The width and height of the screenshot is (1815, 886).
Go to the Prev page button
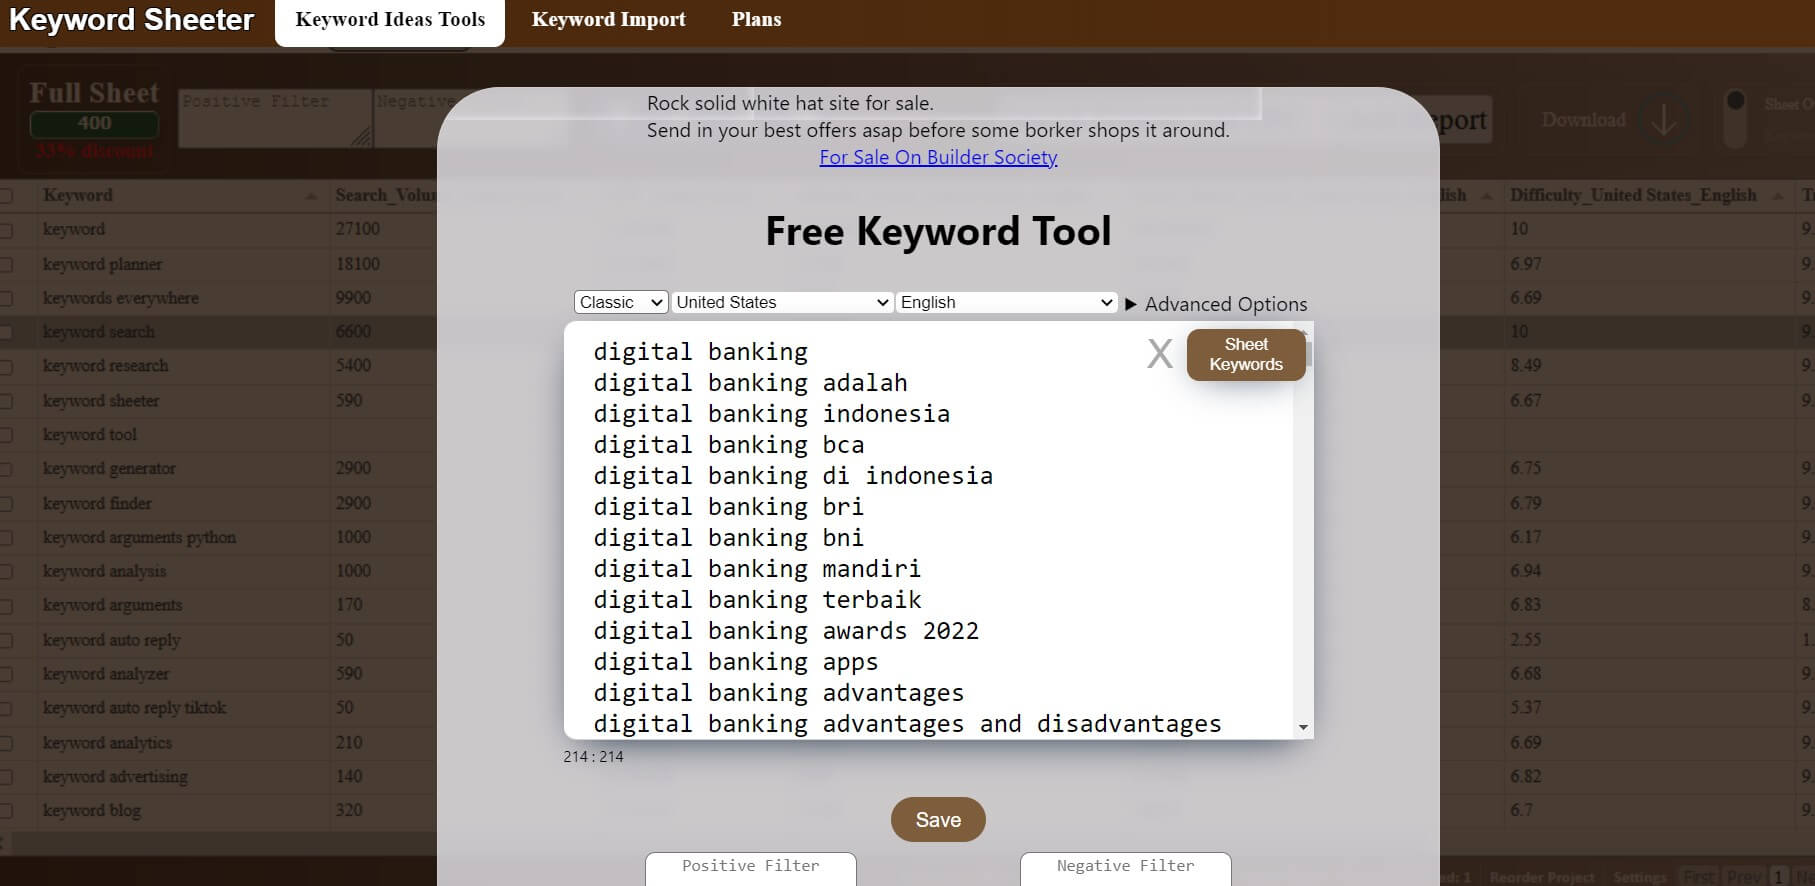1745,876
